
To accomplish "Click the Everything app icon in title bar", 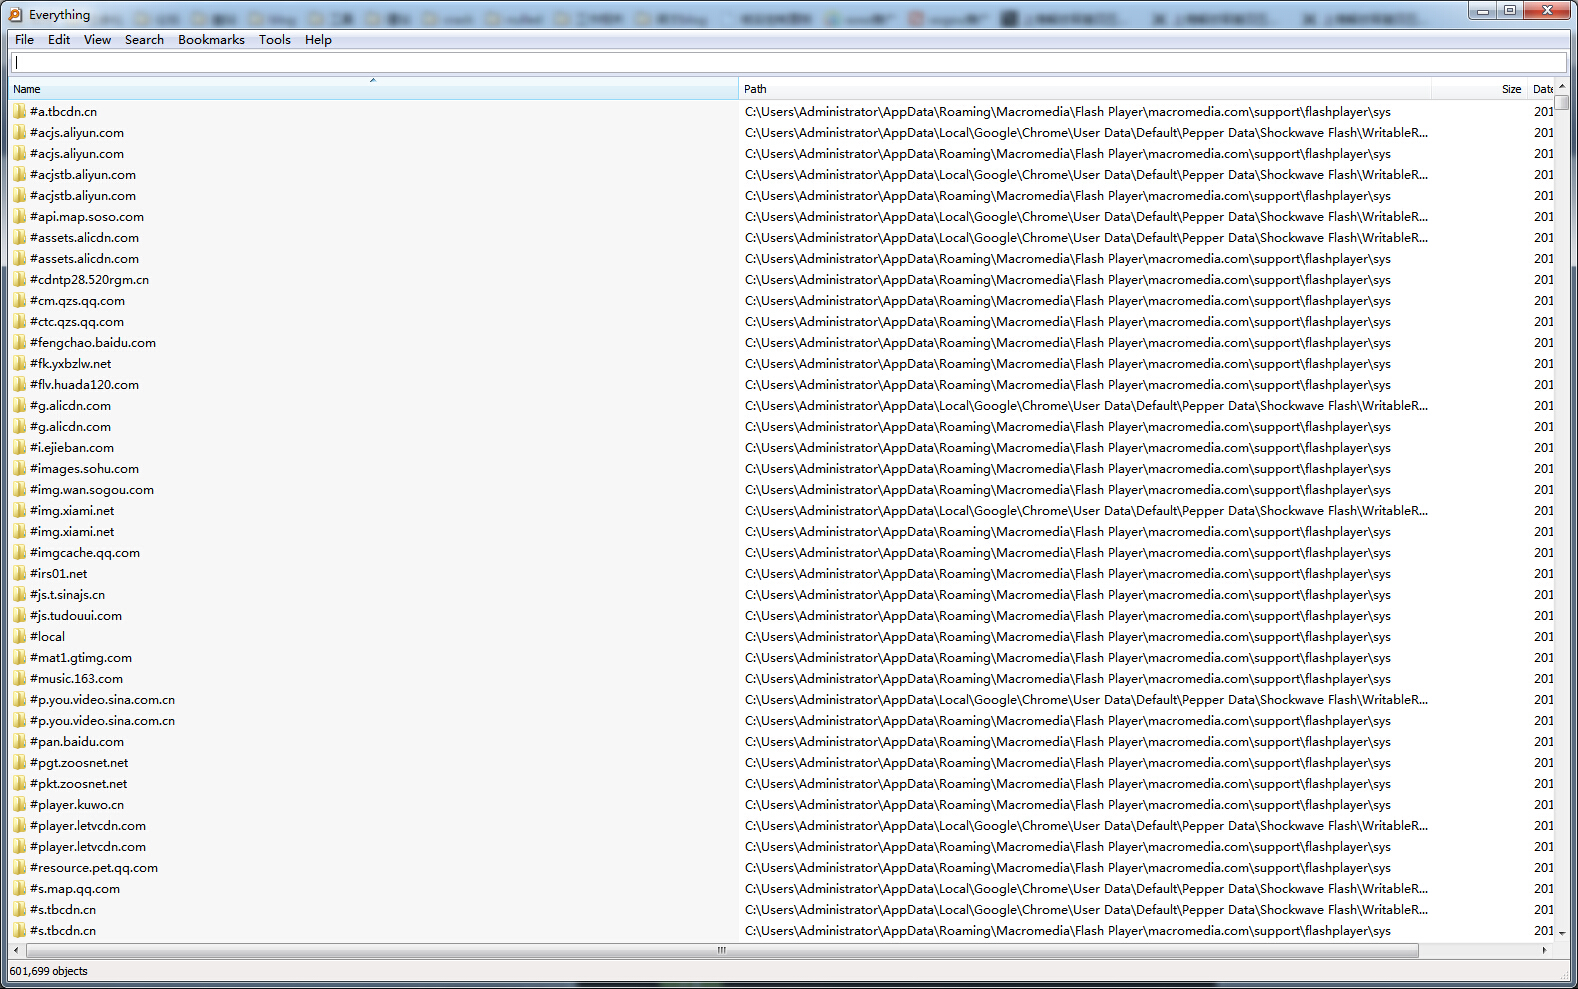I will point(15,14).
